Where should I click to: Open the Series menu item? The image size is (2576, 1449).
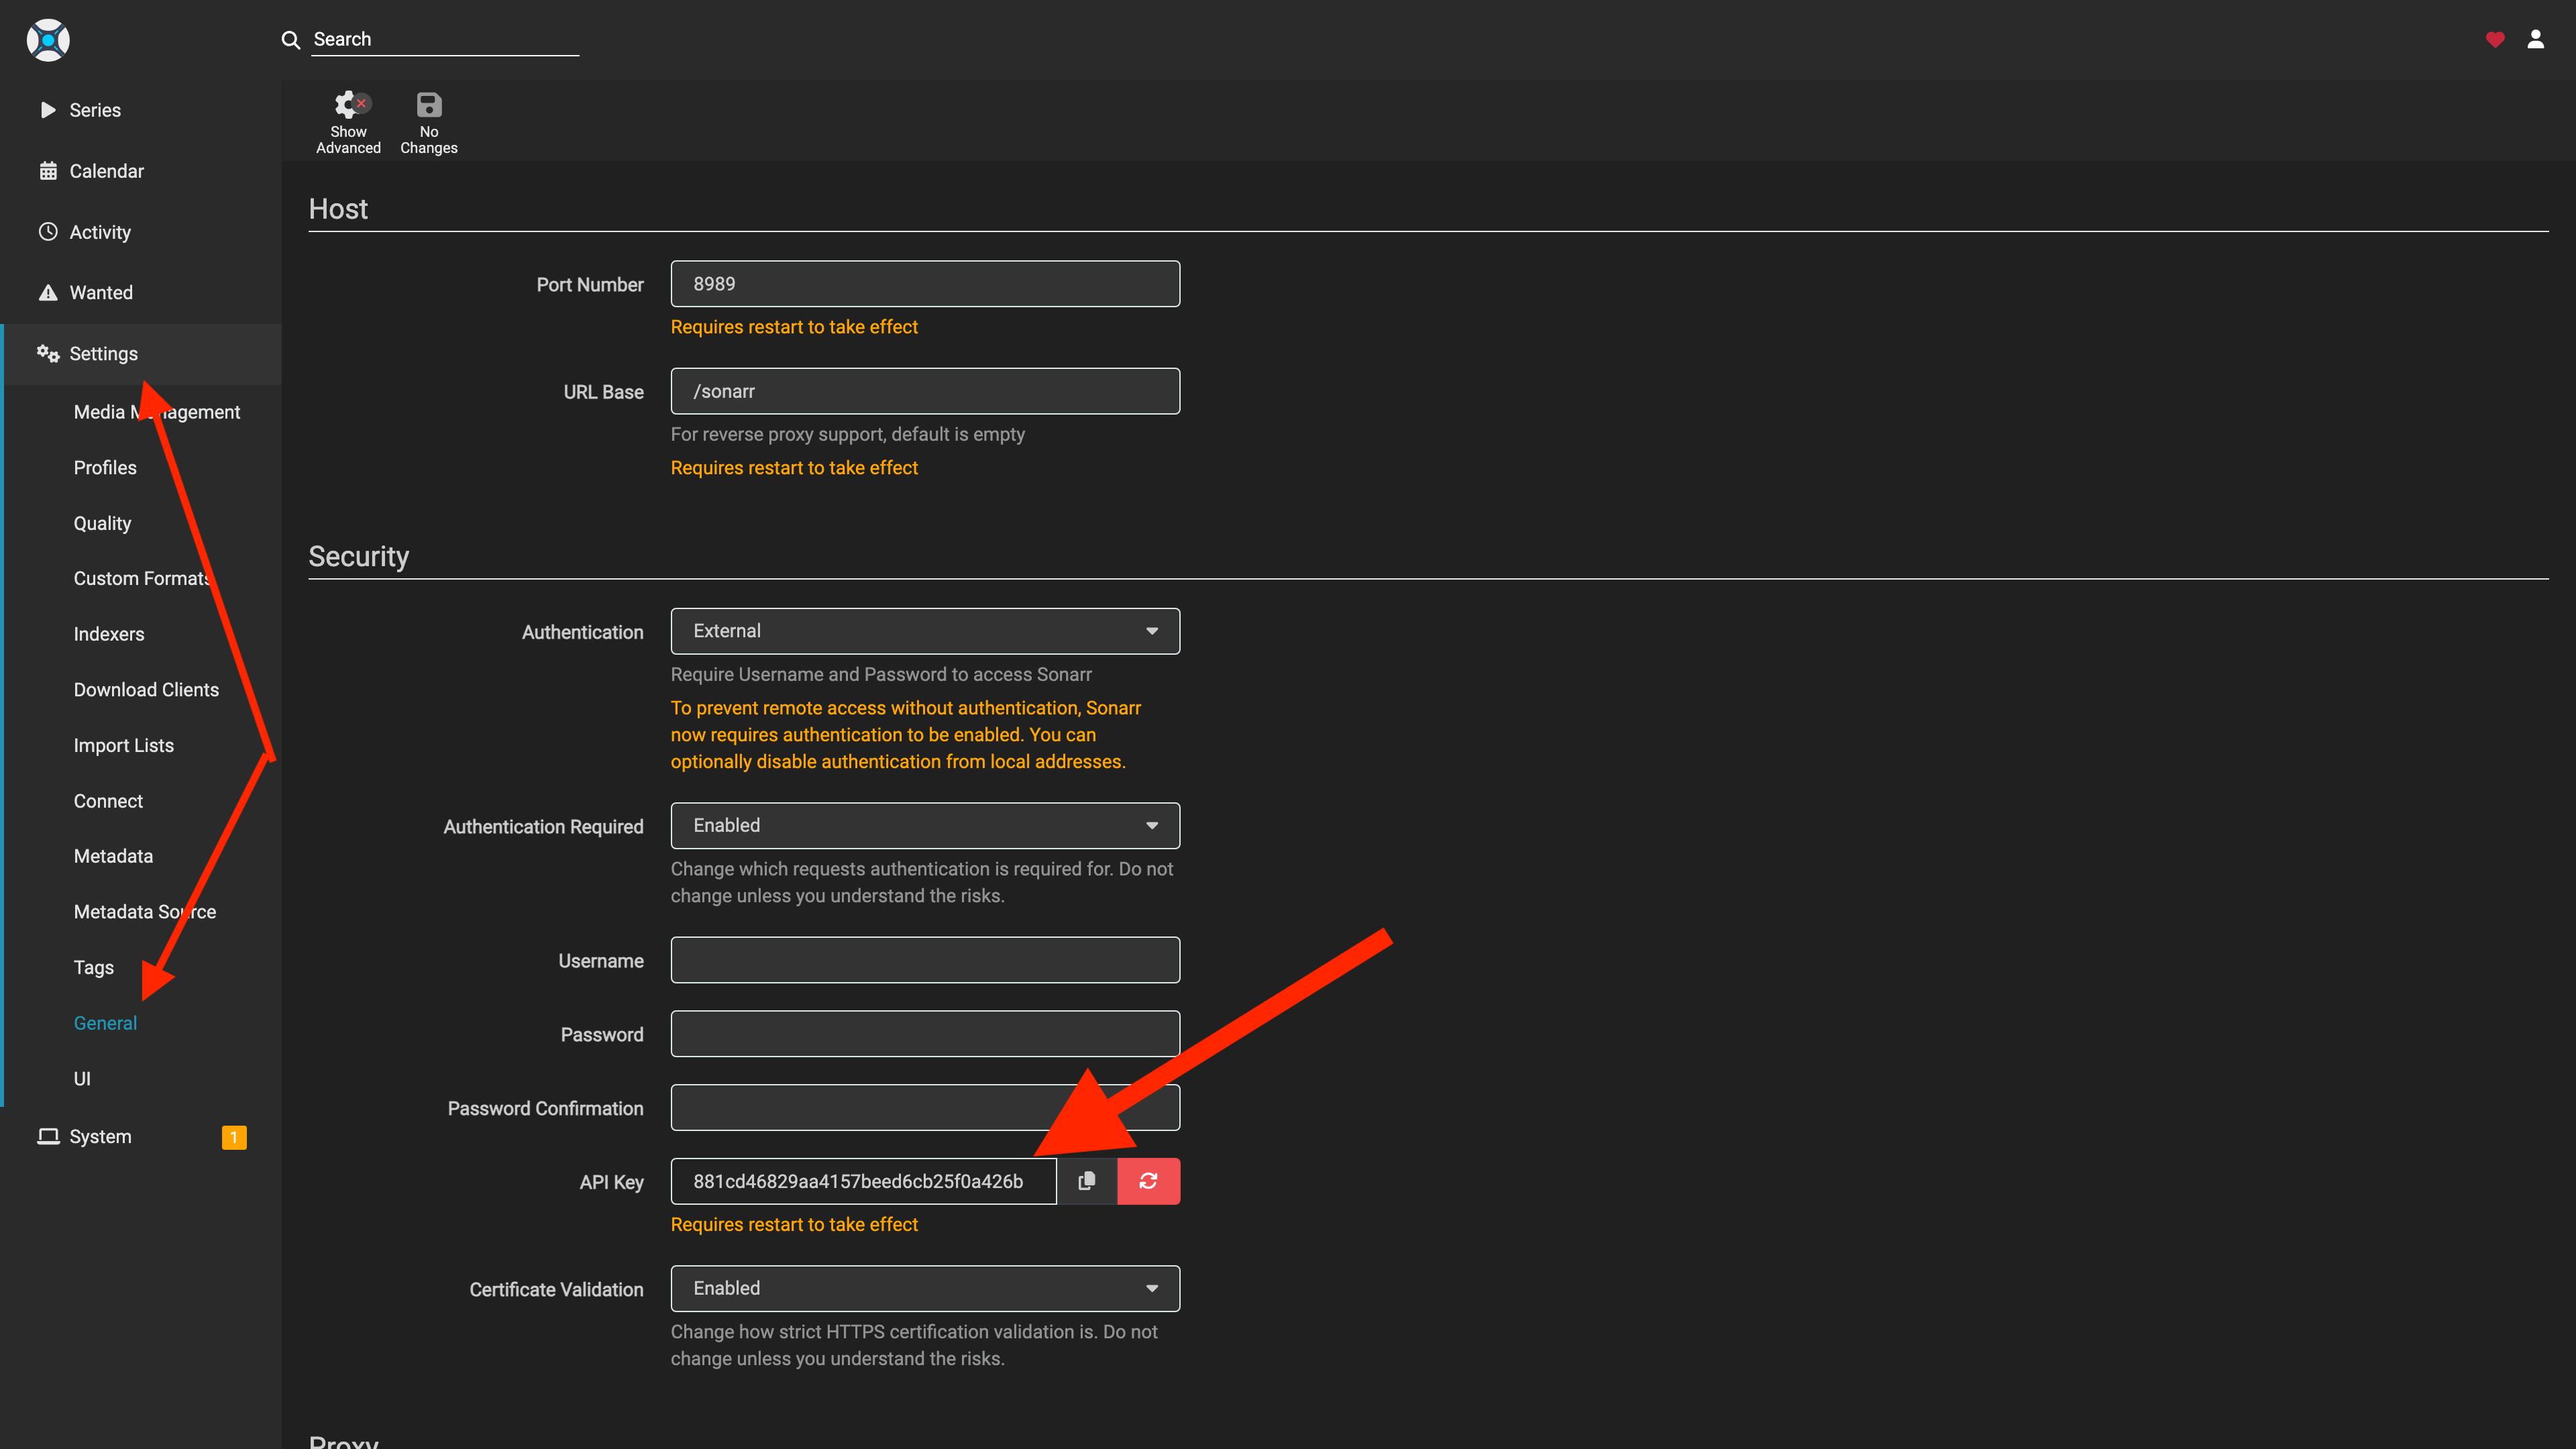point(141,110)
